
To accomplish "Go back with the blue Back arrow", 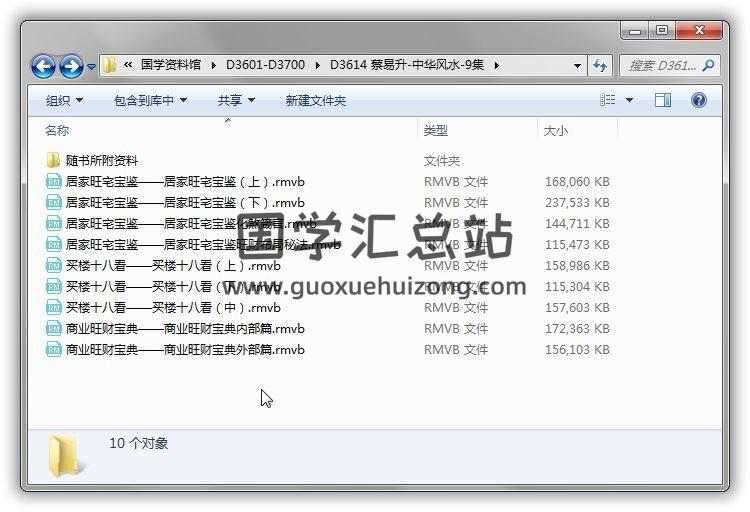I will 44,66.
